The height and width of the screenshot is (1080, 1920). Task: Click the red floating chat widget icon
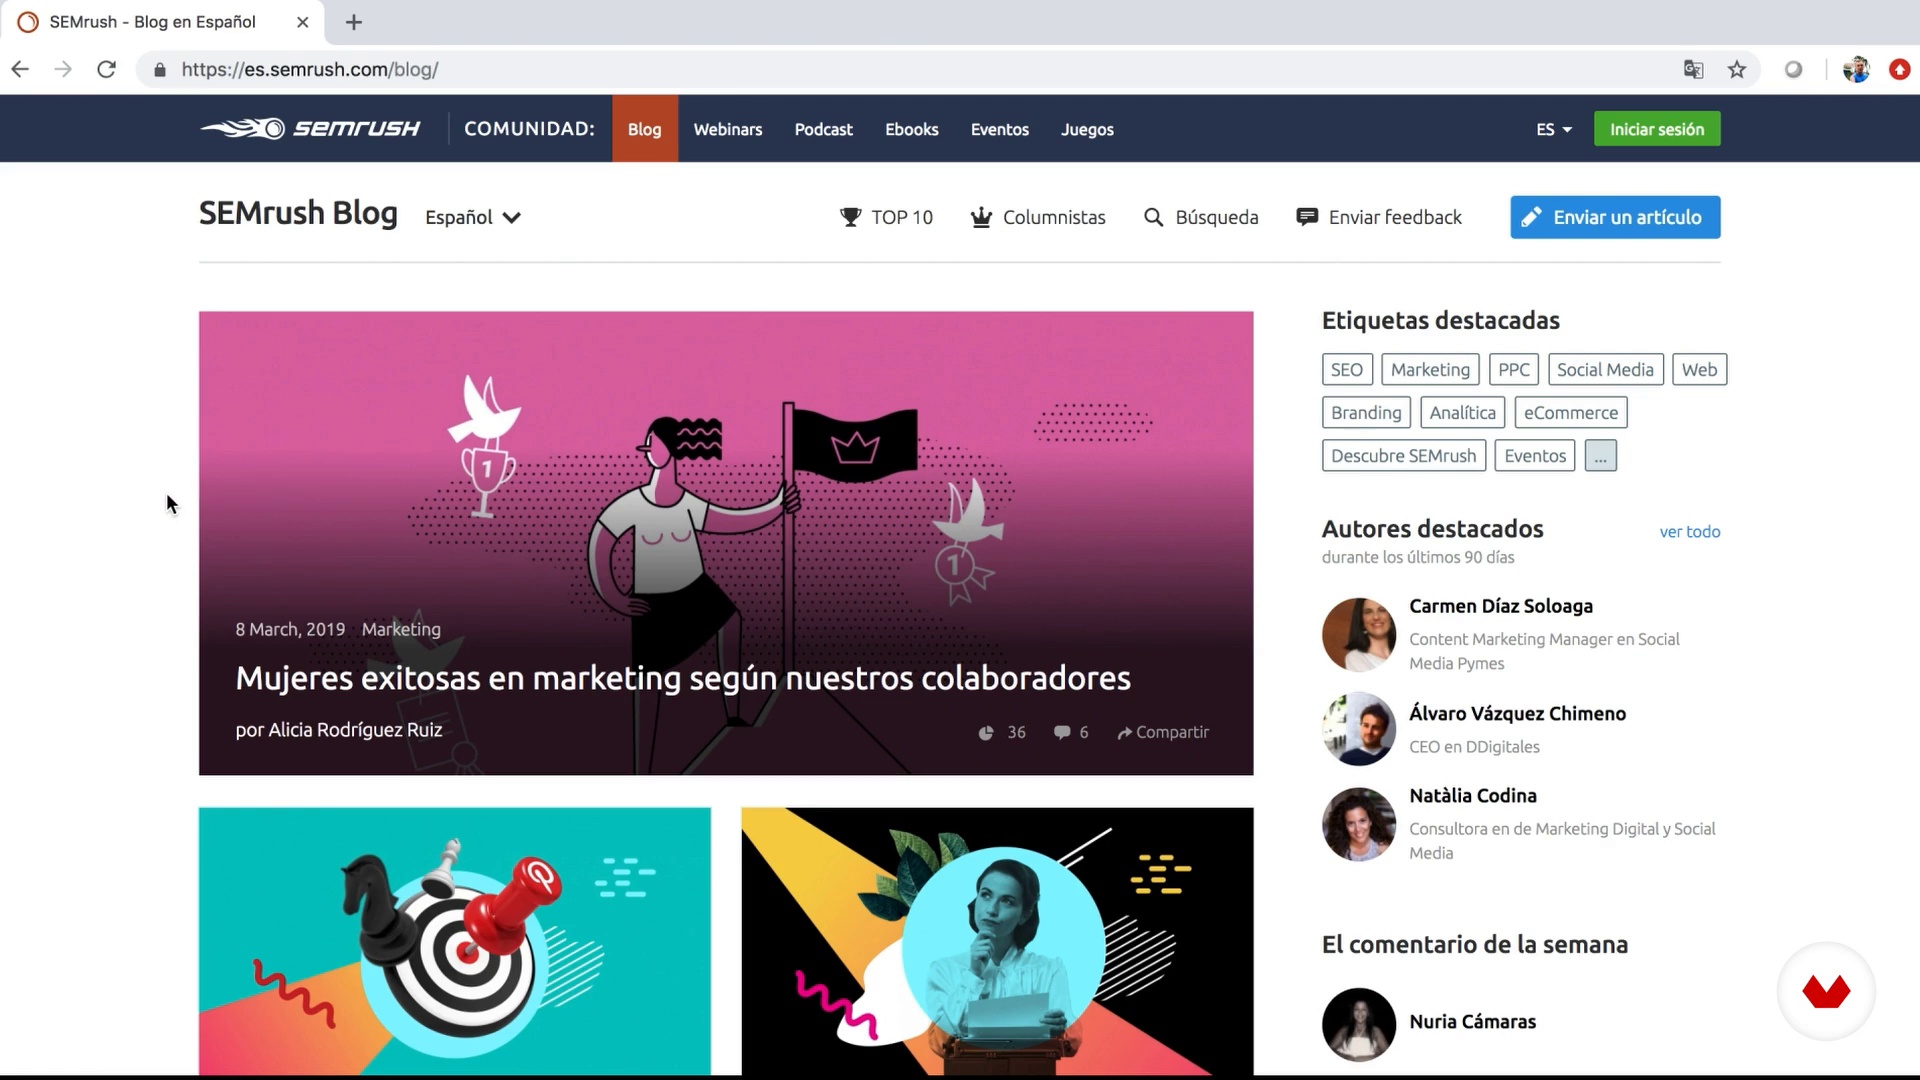[1826, 991]
